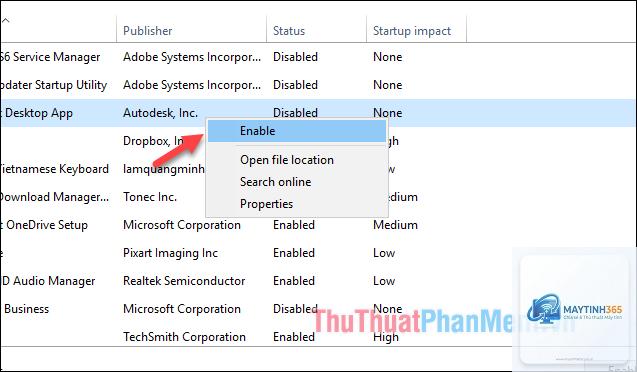Viewport: 637px width, 372px height.
Task: Click Enabled status in Pixart Imaging row
Action: click(294, 253)
